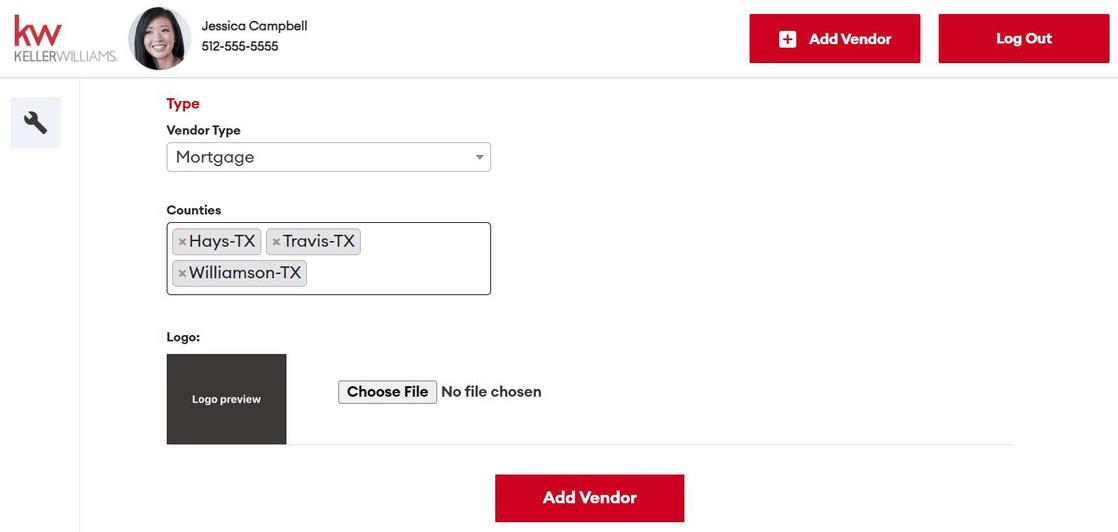Open the tools wrench sidebar icon
This screenshot has width=1118, height=532.
click(36, 123)
